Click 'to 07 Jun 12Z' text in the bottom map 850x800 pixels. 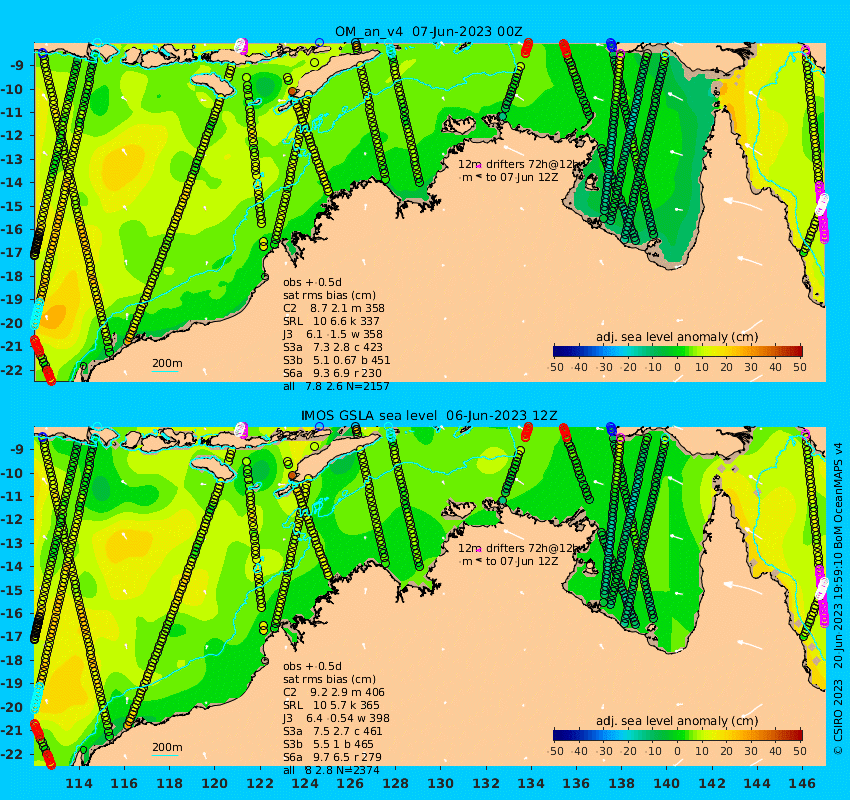[521, 562]
